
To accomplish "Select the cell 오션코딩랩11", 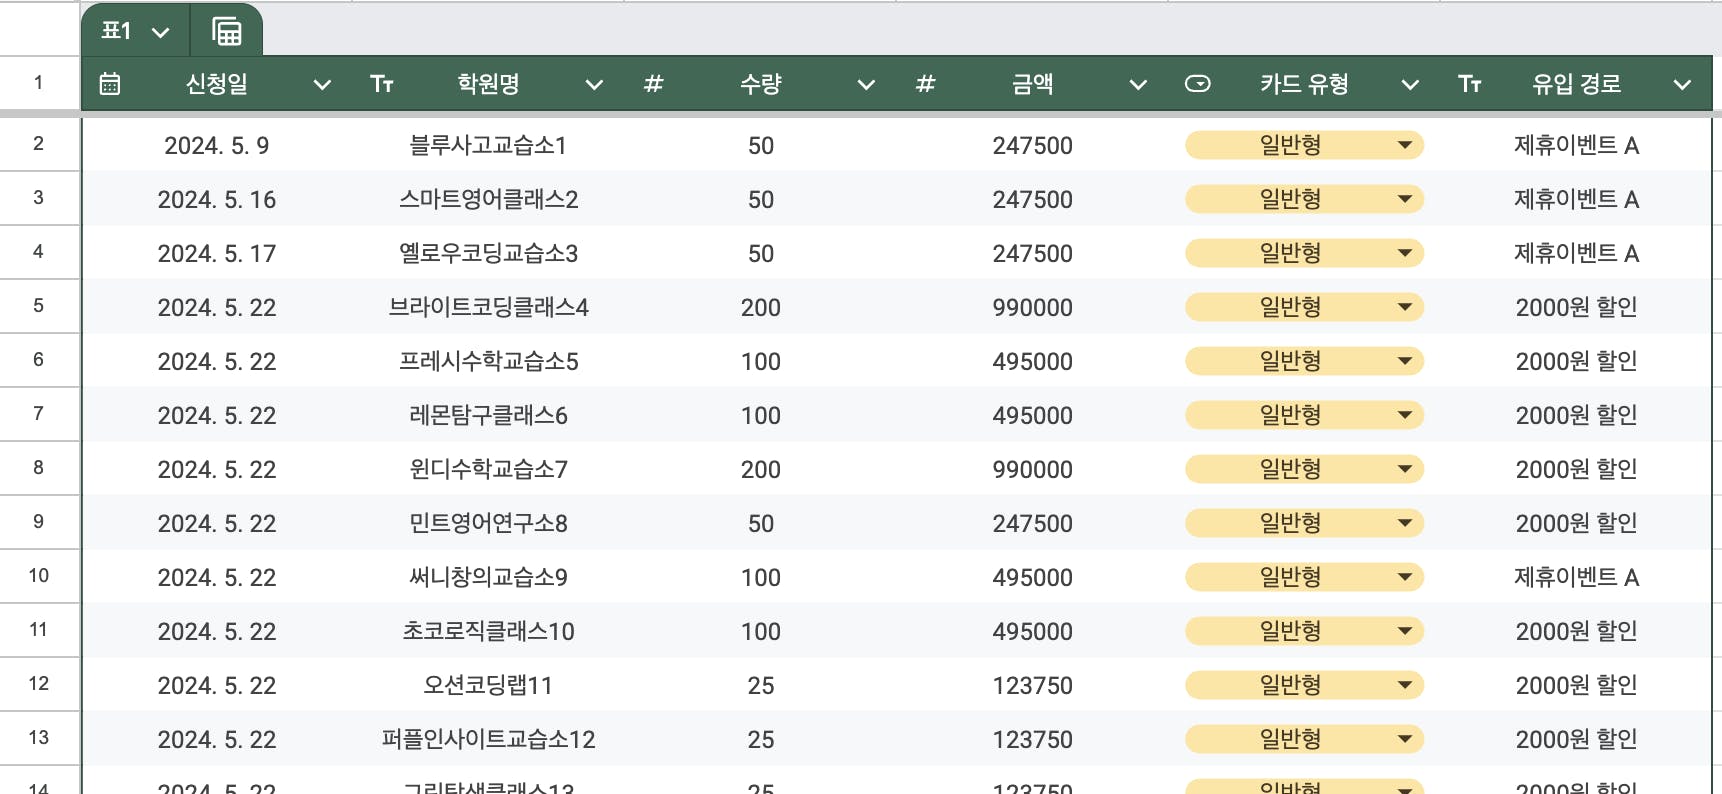I will click(488, 686).
